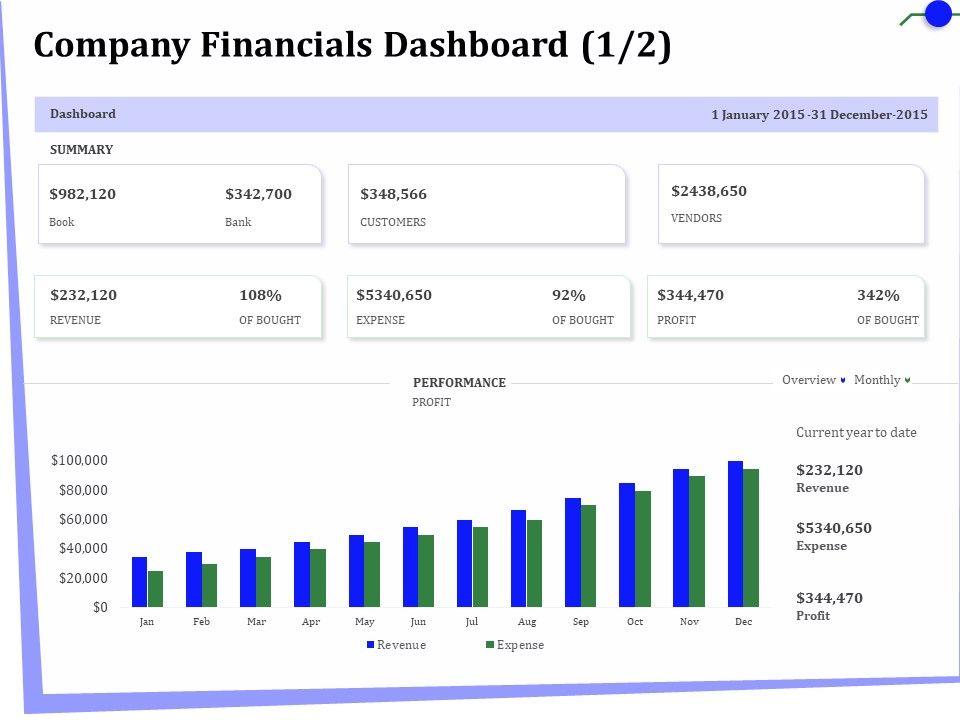Click the PROFIT chart subtitle

point(431,402)
